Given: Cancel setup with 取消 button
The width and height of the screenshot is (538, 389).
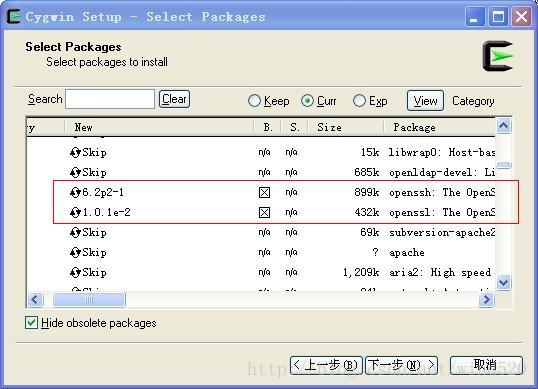Looking at the screenshot, I should click(x=486, y=365).
